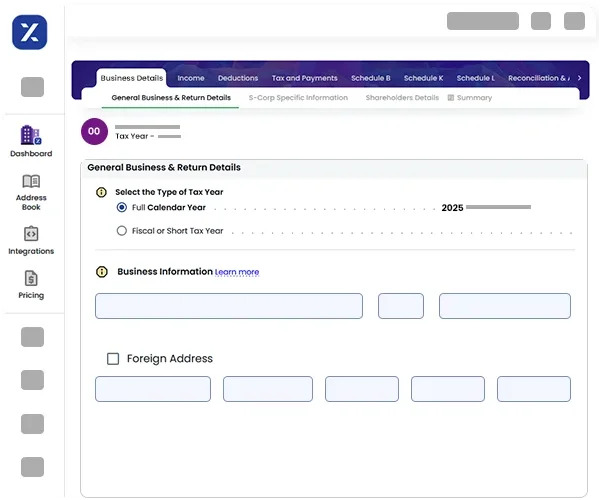This screenshot has height=500, width=600.
Task: Click the purple 00 avatar circle
Action: click(94, 131)
